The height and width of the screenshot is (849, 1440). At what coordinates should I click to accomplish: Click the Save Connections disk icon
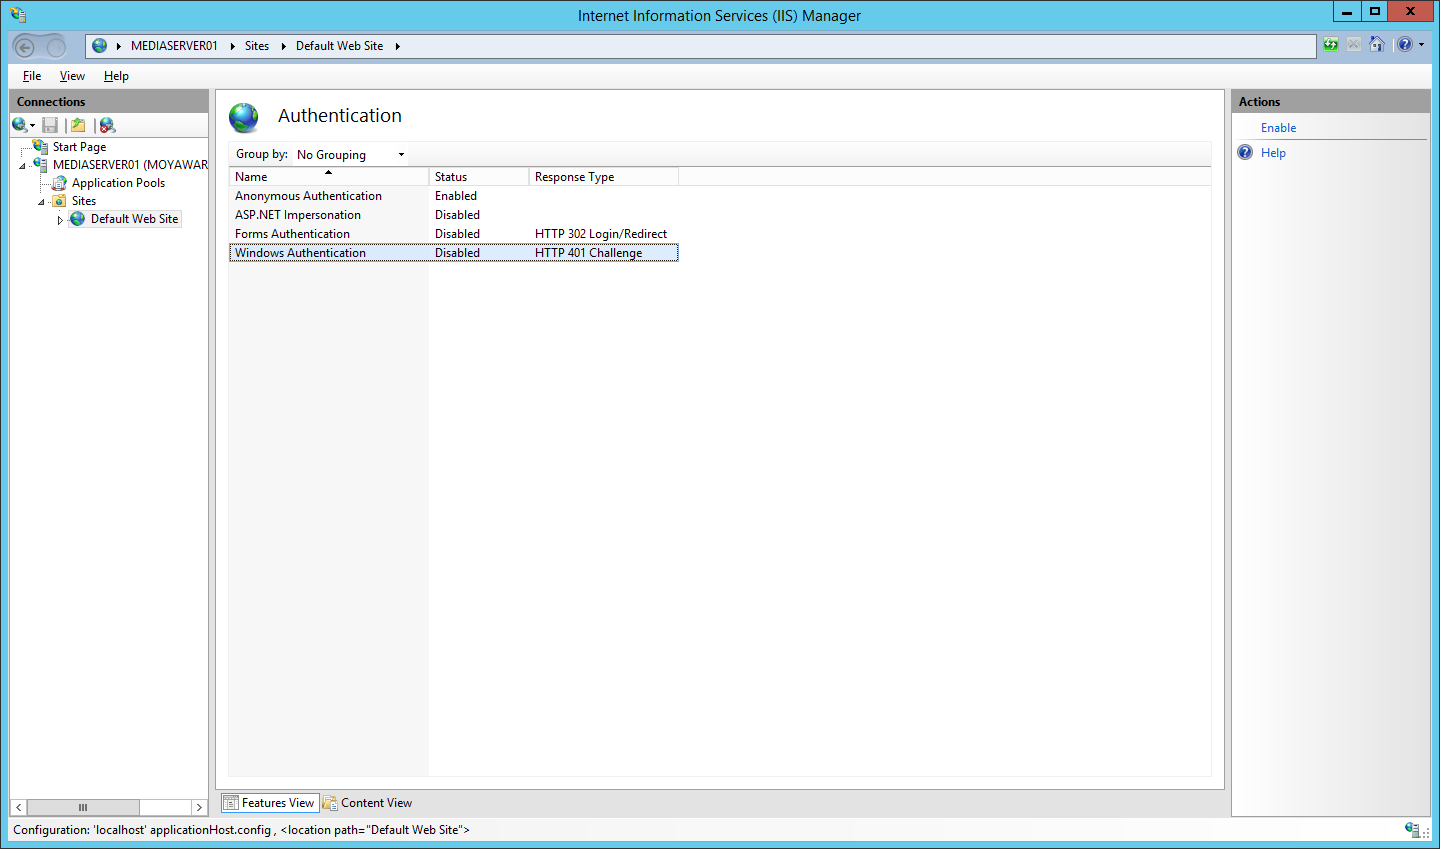tap(50, 125)
